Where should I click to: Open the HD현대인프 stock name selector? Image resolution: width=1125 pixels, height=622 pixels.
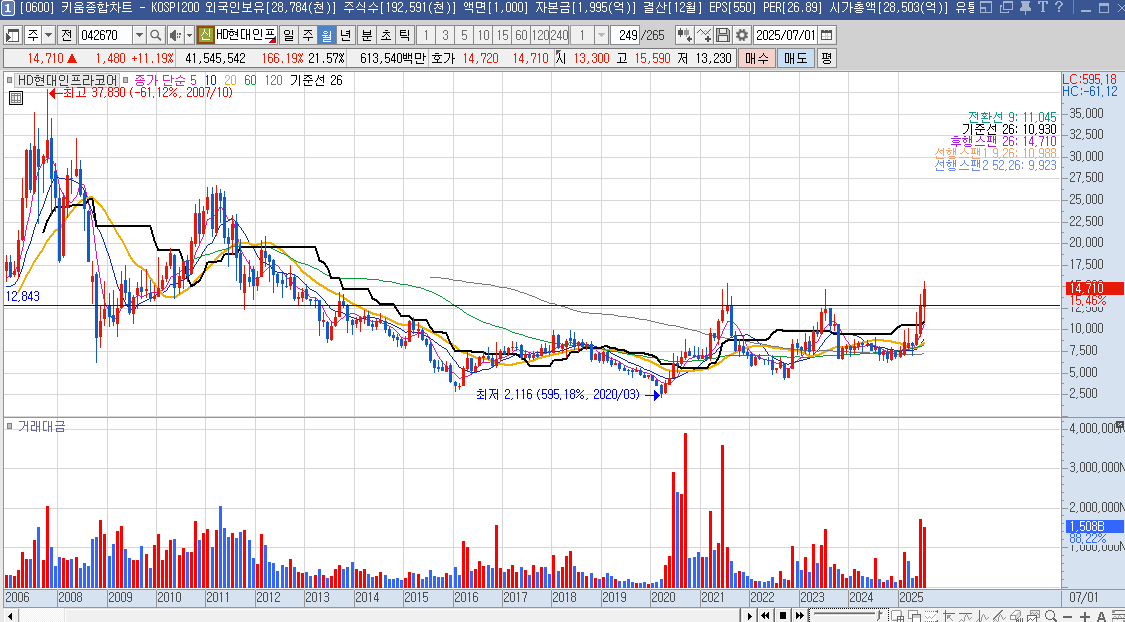245,35
